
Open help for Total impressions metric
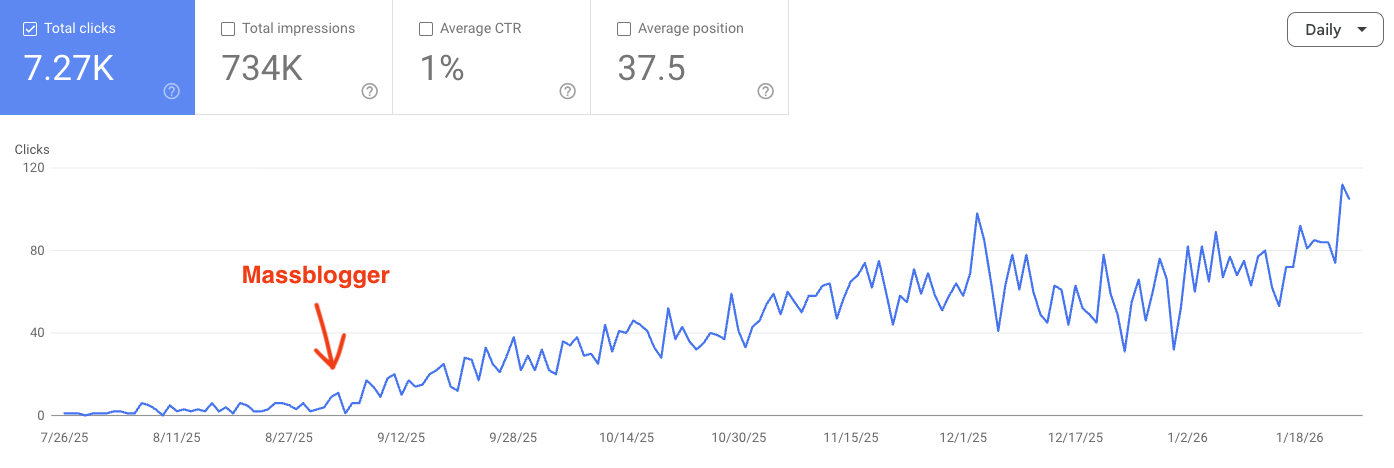click(369, 91)
